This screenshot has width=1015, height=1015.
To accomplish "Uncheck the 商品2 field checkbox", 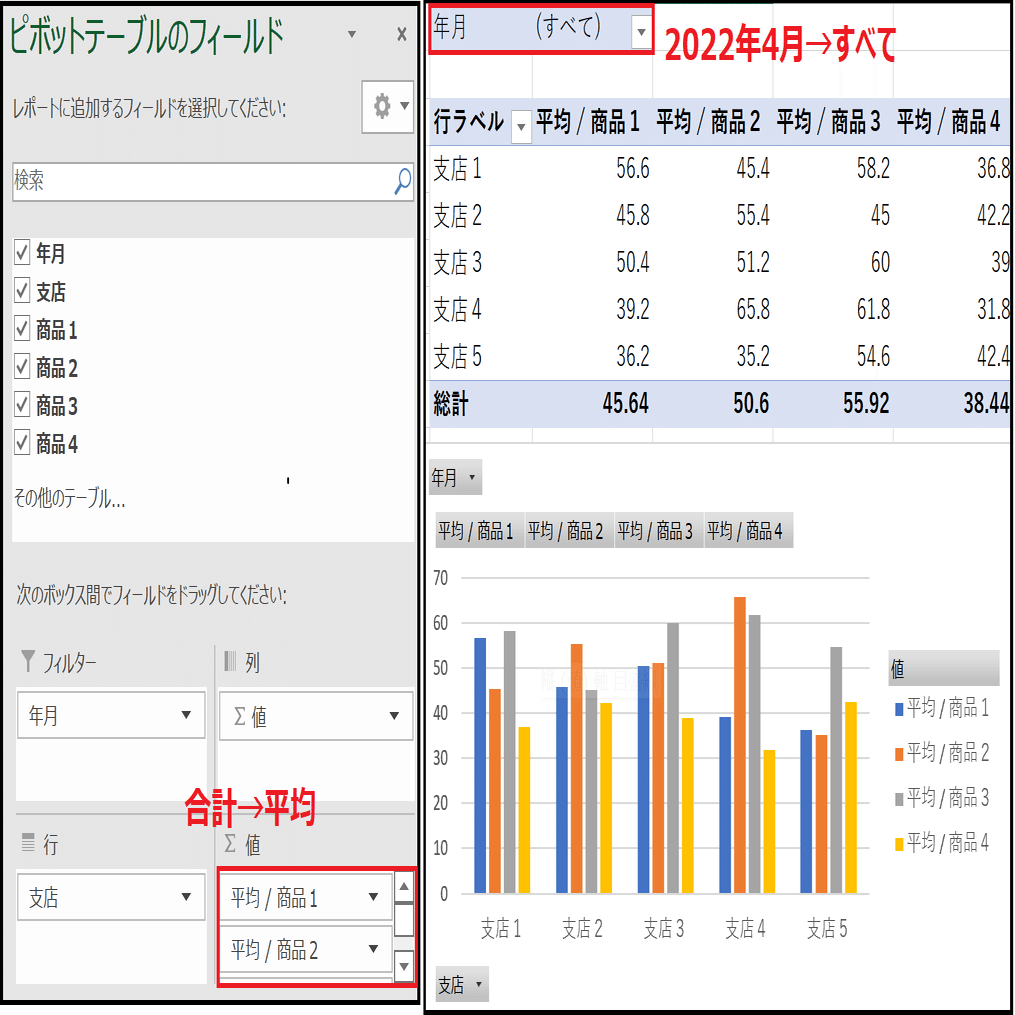I will coord(22,366).
